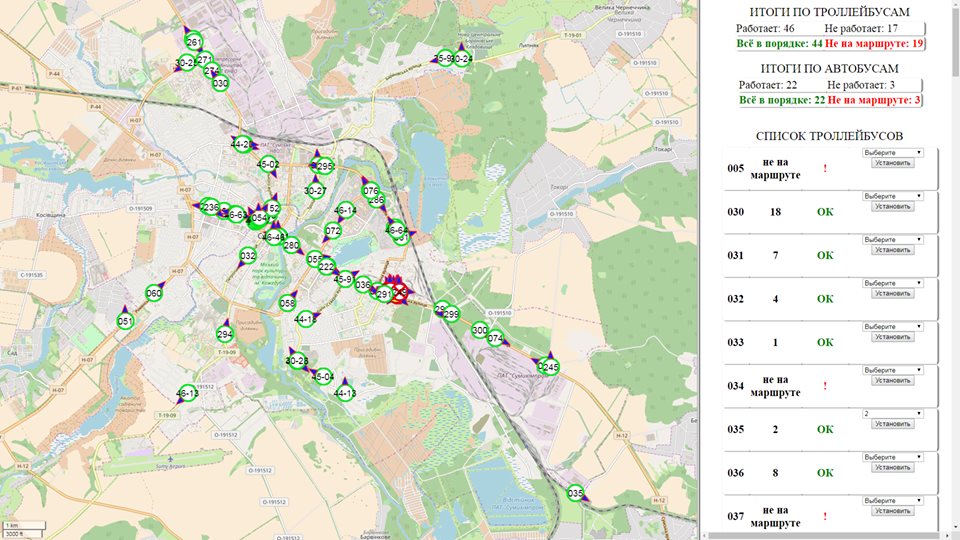The image size is (960, 540).
Task: Click Установить button for trolleybus 032
Action: (893, 293)
